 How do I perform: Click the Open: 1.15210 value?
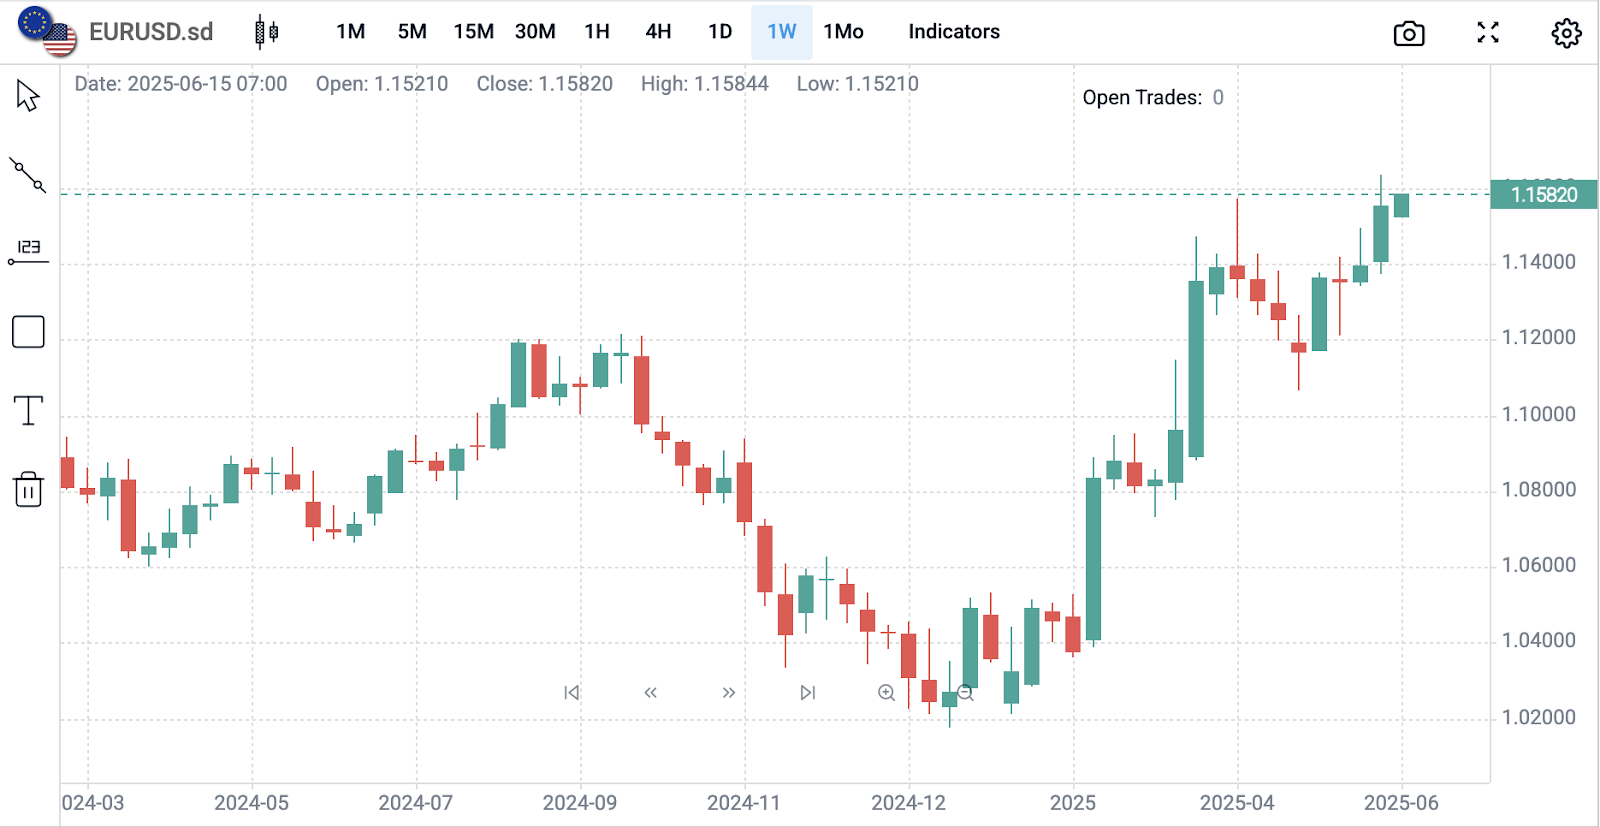click(382, 84)
